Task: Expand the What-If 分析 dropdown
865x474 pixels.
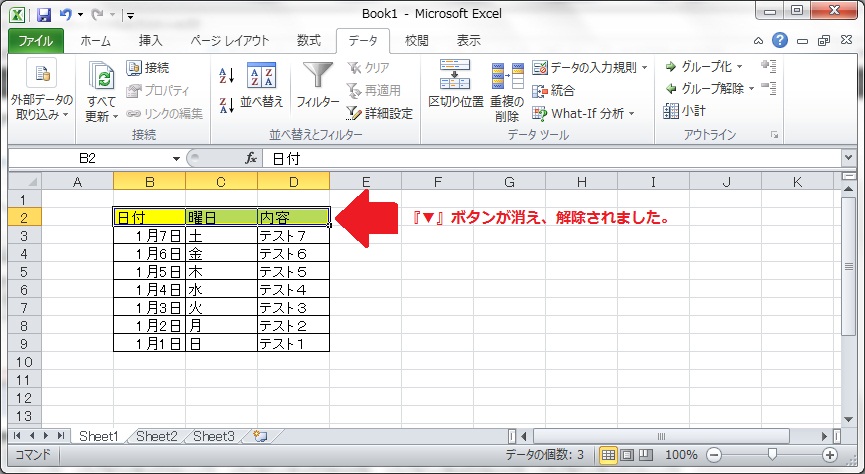Action: click(631, 114)
